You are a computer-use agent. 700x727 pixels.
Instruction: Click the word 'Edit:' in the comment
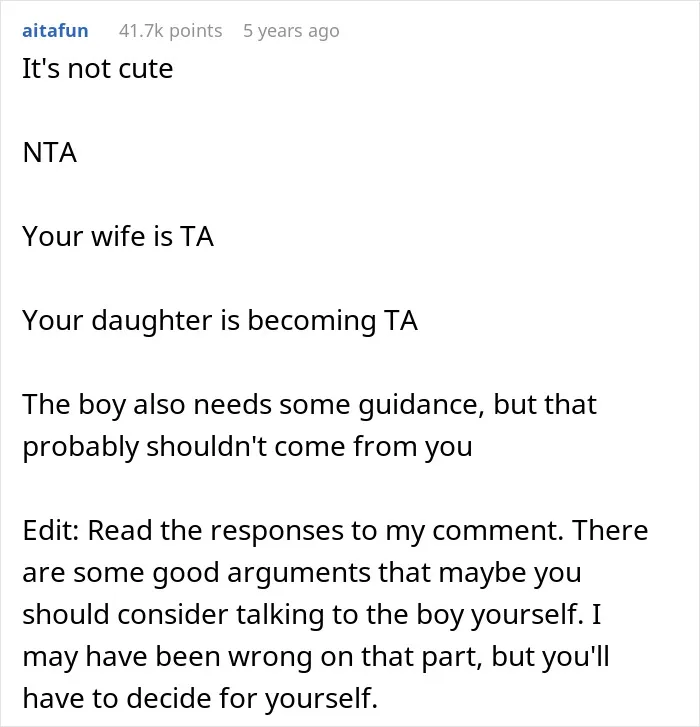(51, 530)
